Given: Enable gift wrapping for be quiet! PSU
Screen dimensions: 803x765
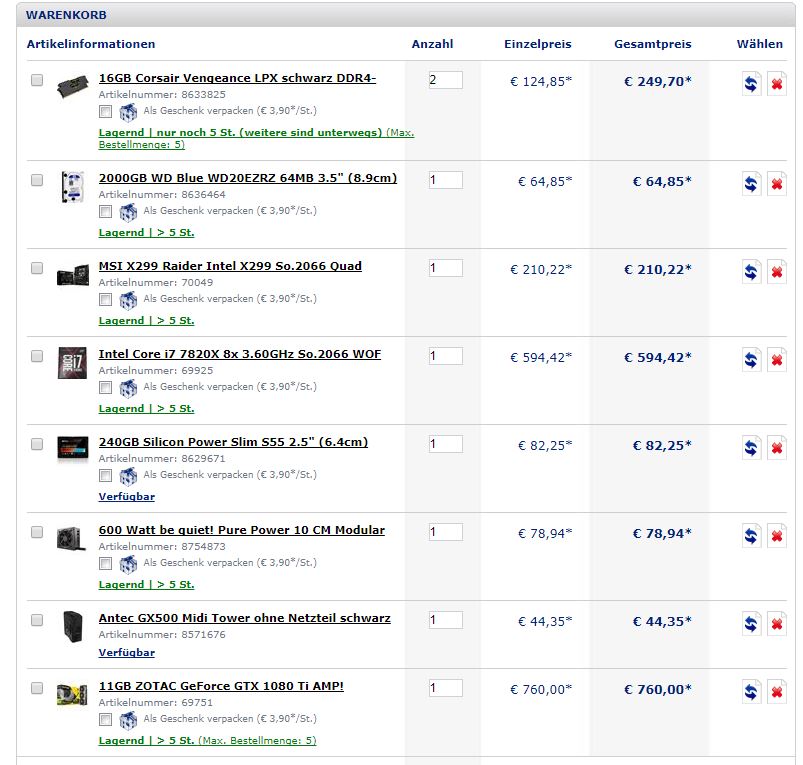Looking at the screenshot, I should 105,563.
